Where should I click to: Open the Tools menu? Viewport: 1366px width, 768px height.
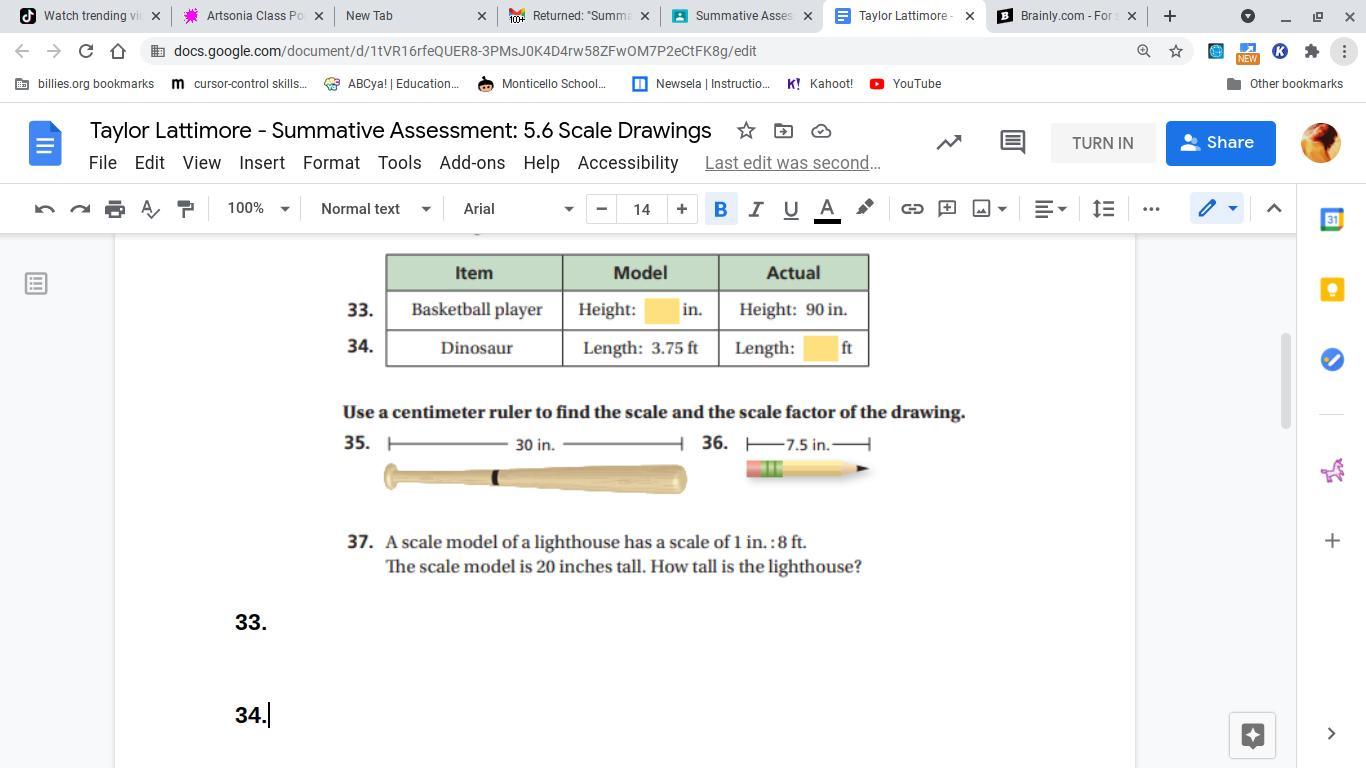pos(399,163)
